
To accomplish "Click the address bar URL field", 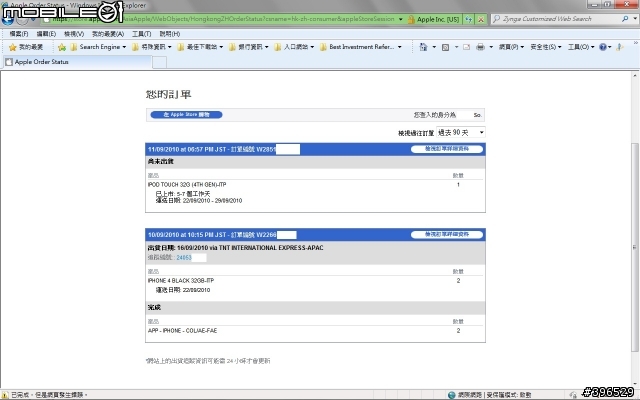I will tap(220, 19).
